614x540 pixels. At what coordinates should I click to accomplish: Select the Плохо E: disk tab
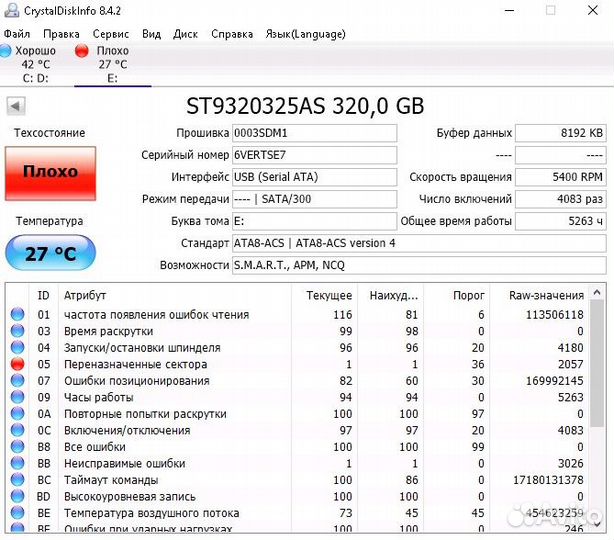(x=113, y=64)
